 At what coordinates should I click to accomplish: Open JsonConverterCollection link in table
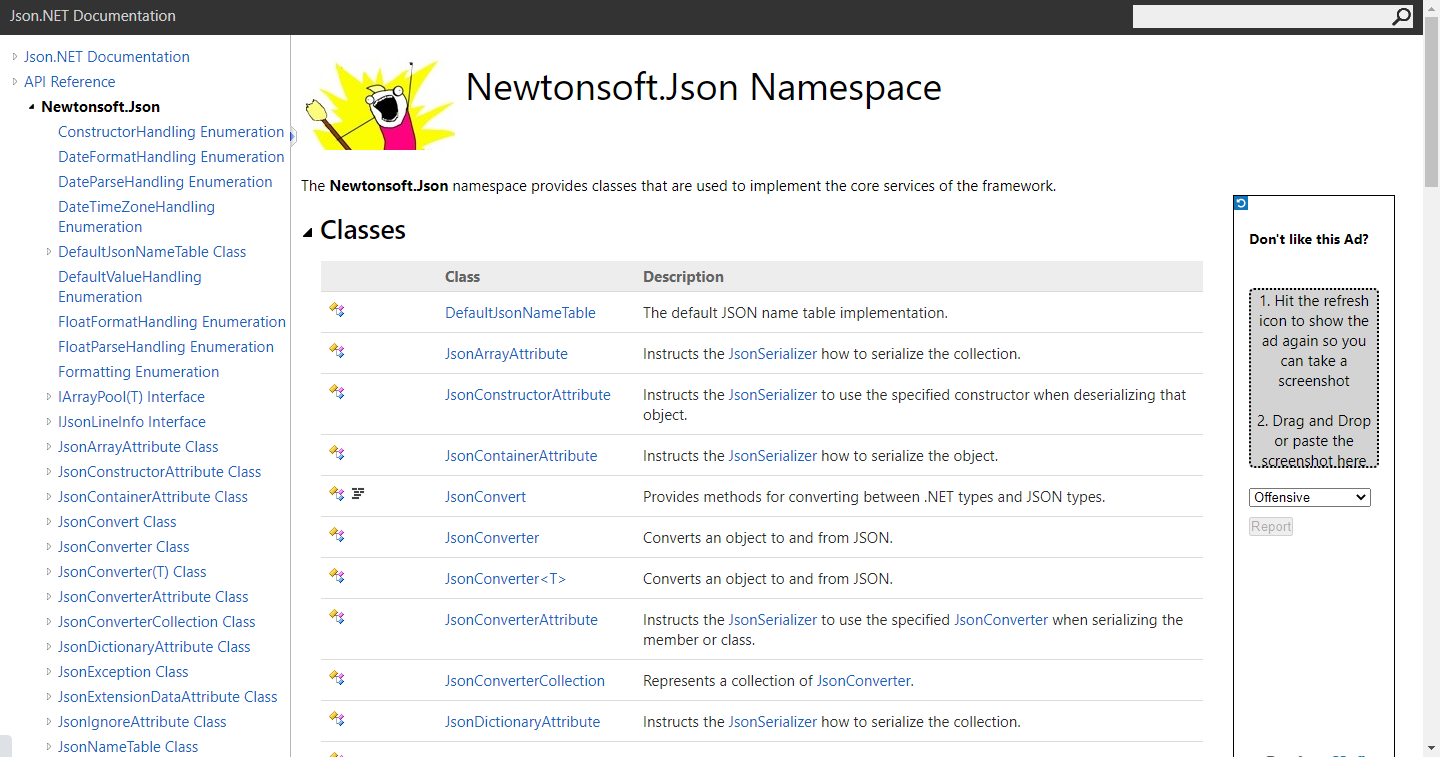[525, 681]
